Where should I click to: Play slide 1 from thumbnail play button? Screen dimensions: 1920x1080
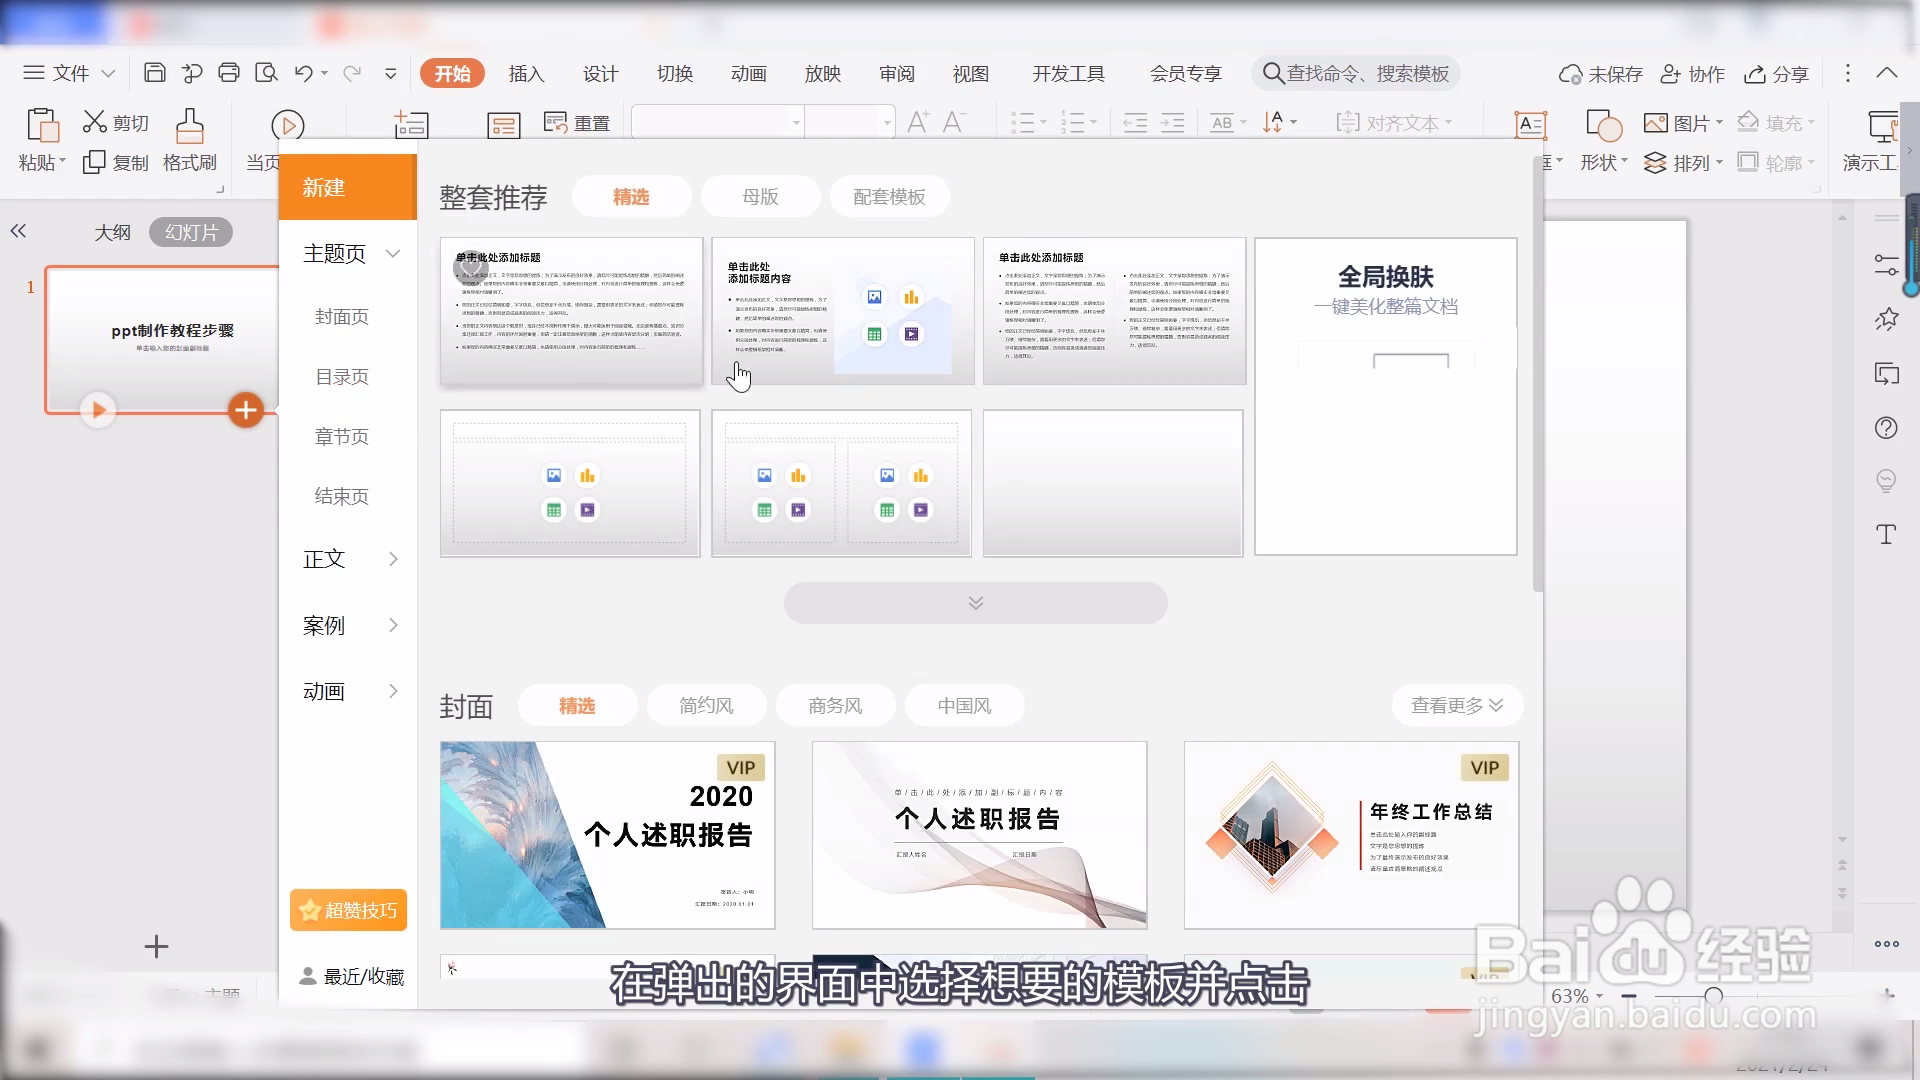[98, 410]
